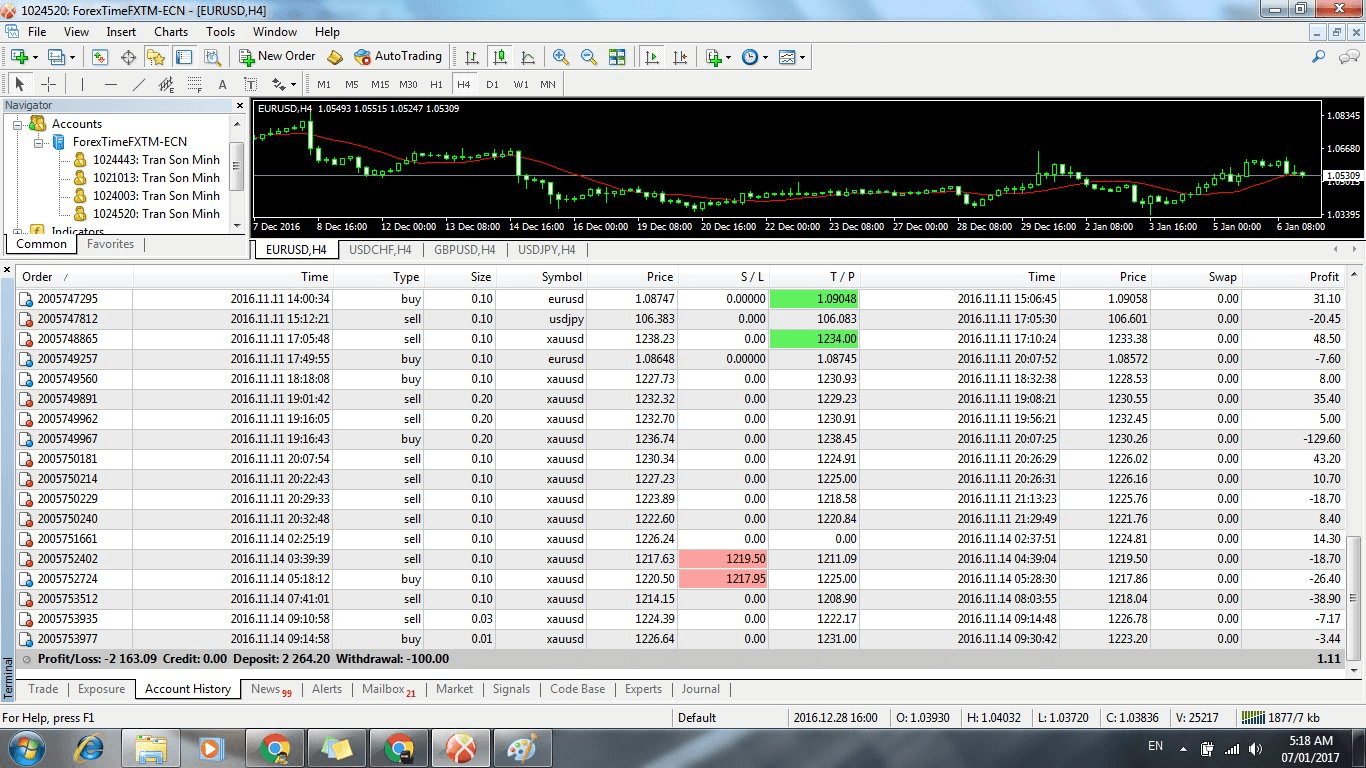Screen dimensions: 1366x768
Task: Switch chart to candlesticks
Action: click(500, 57)
